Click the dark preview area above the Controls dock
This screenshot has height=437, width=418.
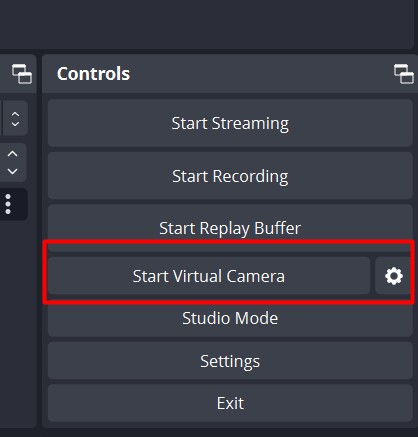207,24
